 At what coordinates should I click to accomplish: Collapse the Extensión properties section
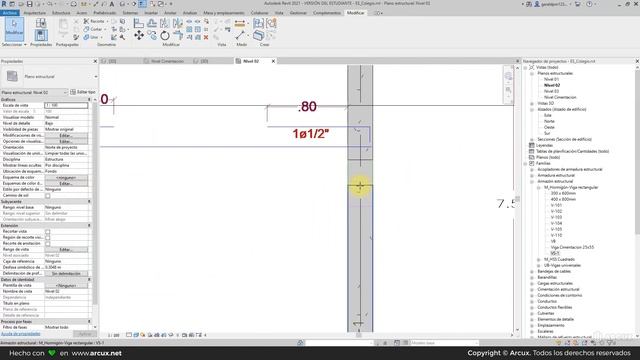89,225
